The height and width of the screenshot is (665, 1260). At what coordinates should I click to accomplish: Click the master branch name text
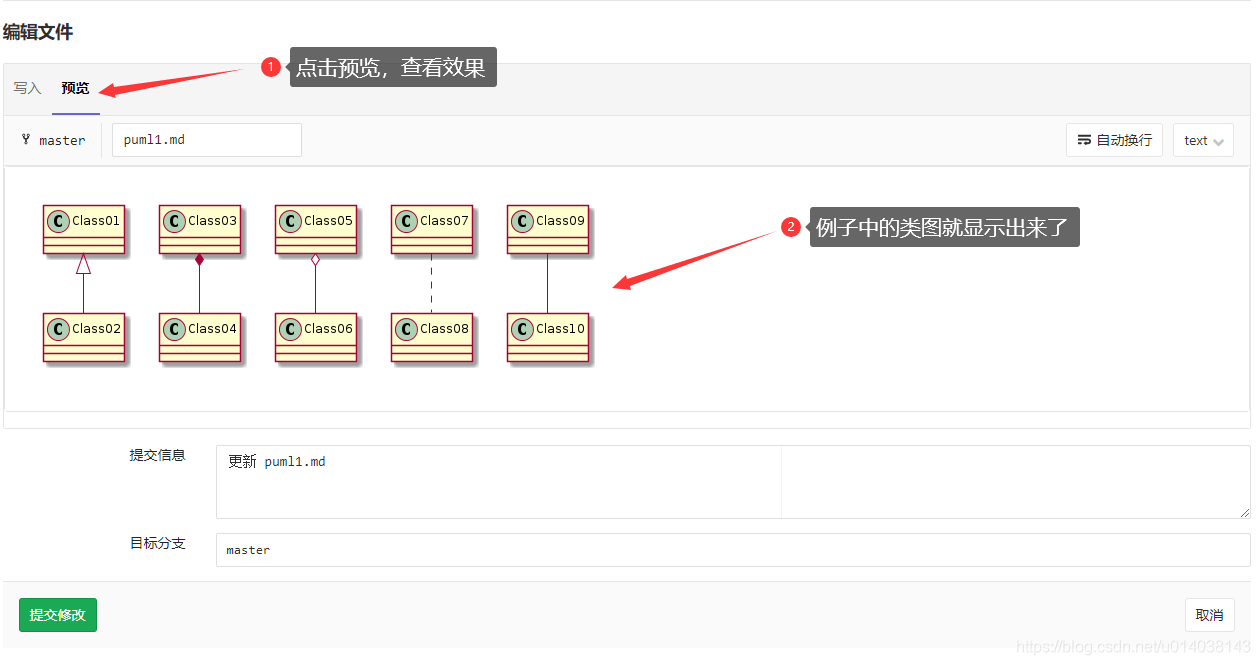pyautogui.click(x=62, y=141)
